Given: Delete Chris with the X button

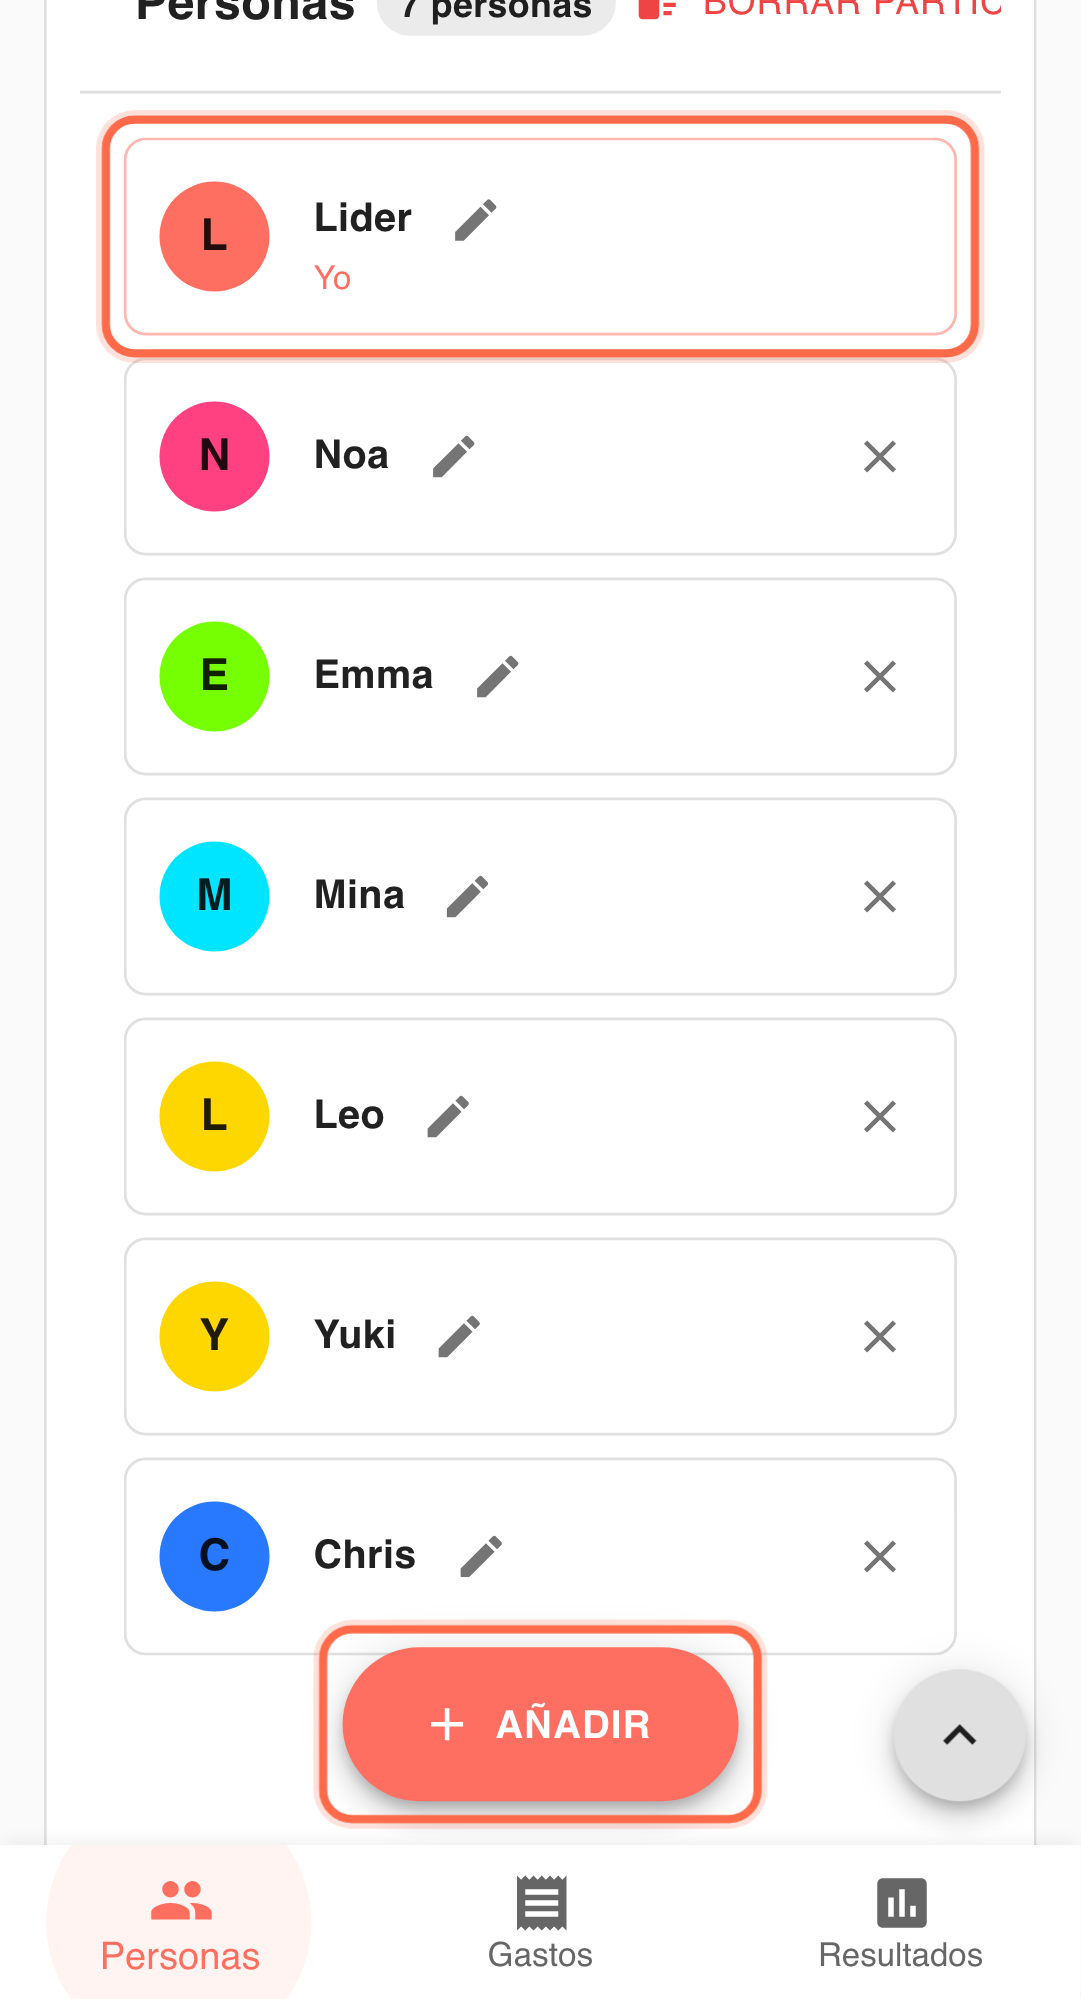Looking at the screenshot, I should (879, 1557).
